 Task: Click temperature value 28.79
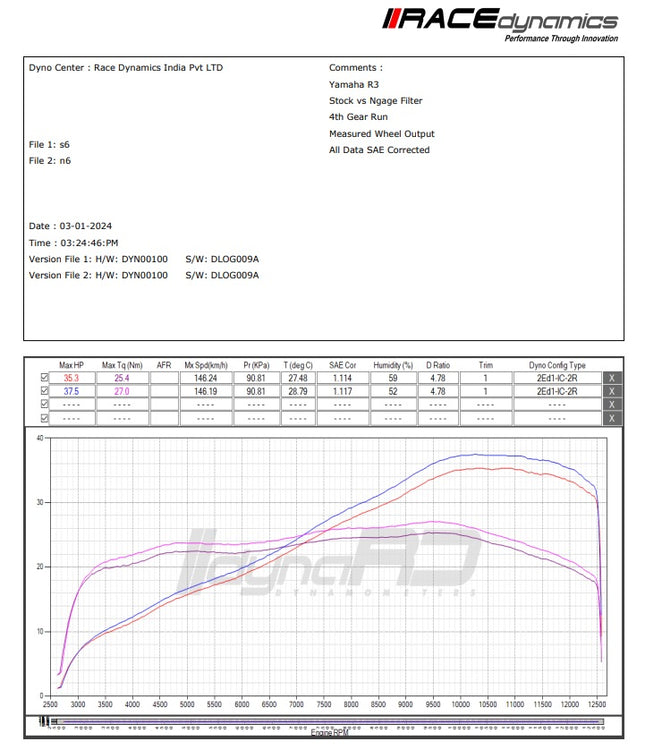(x=298, y=391)
